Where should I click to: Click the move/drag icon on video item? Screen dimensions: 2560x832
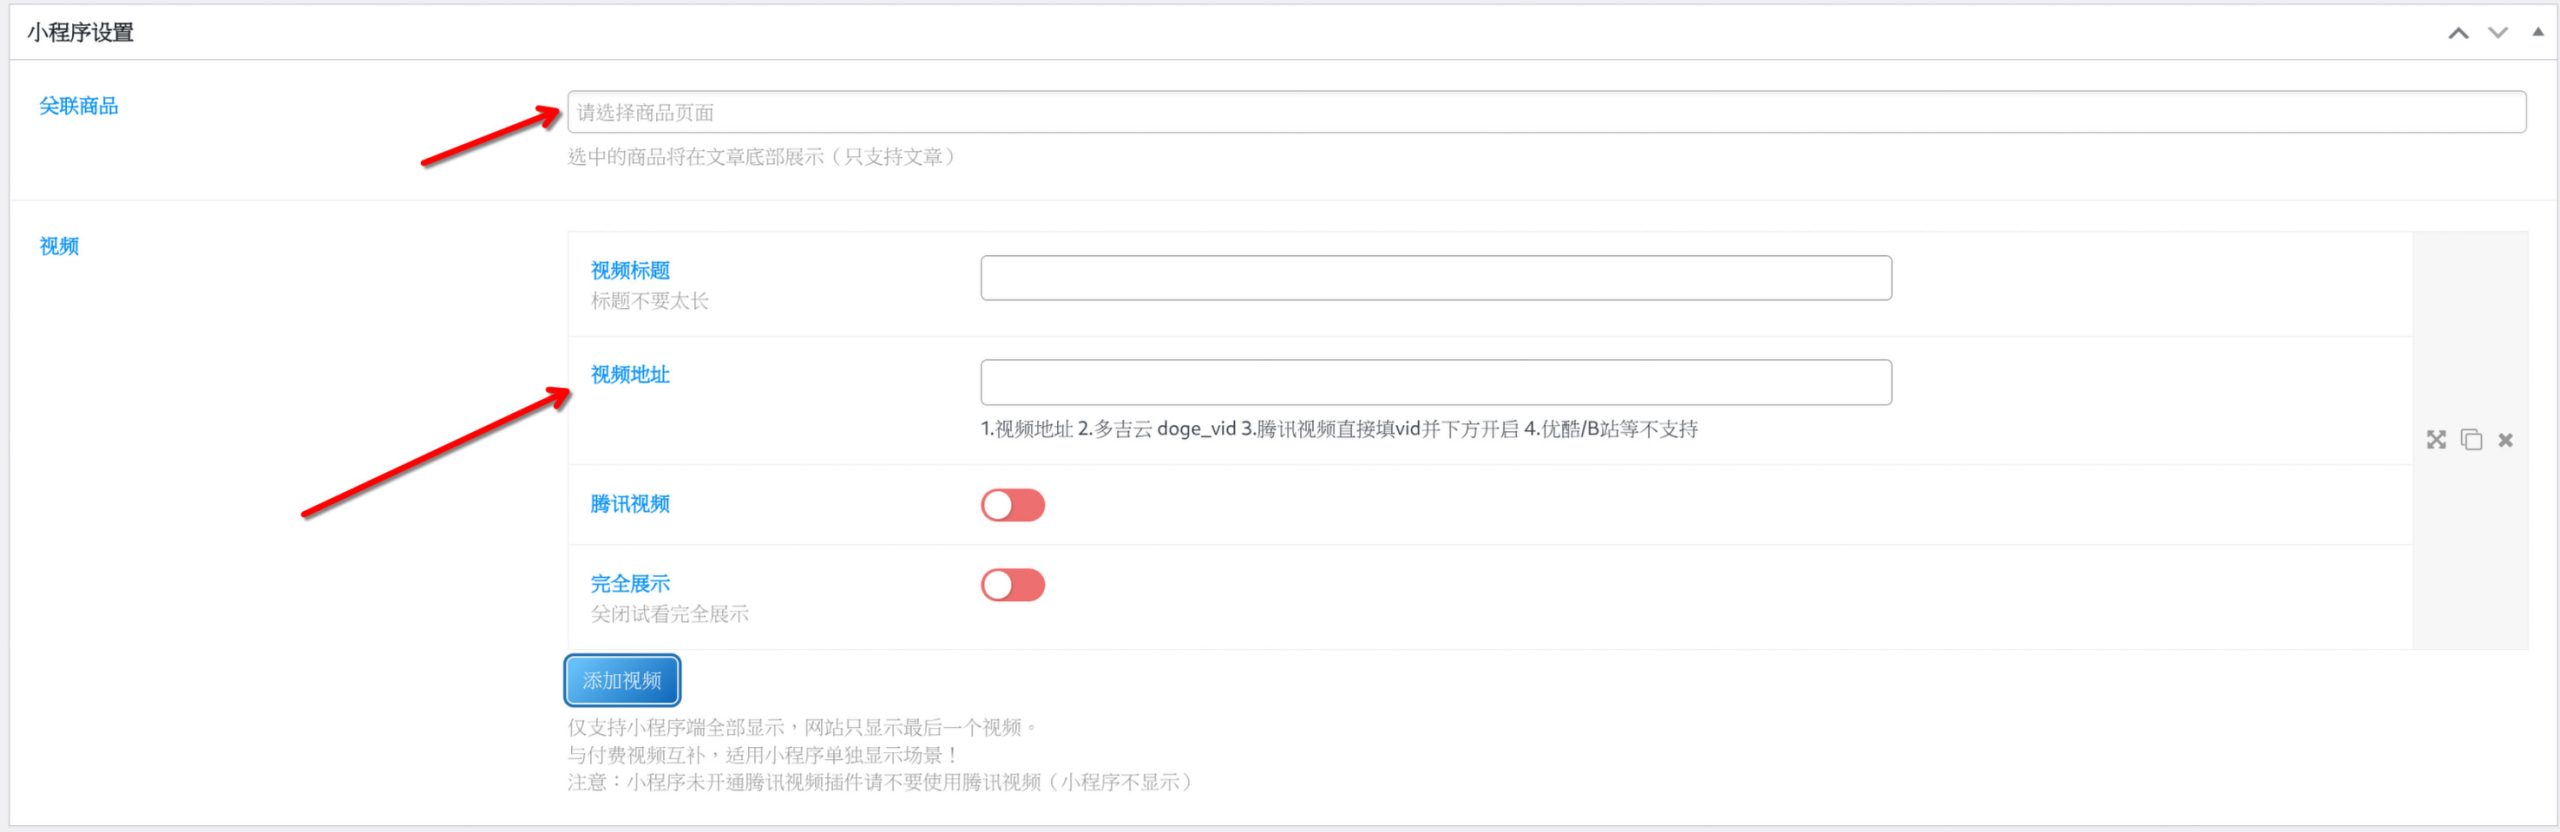[2436, 440]
